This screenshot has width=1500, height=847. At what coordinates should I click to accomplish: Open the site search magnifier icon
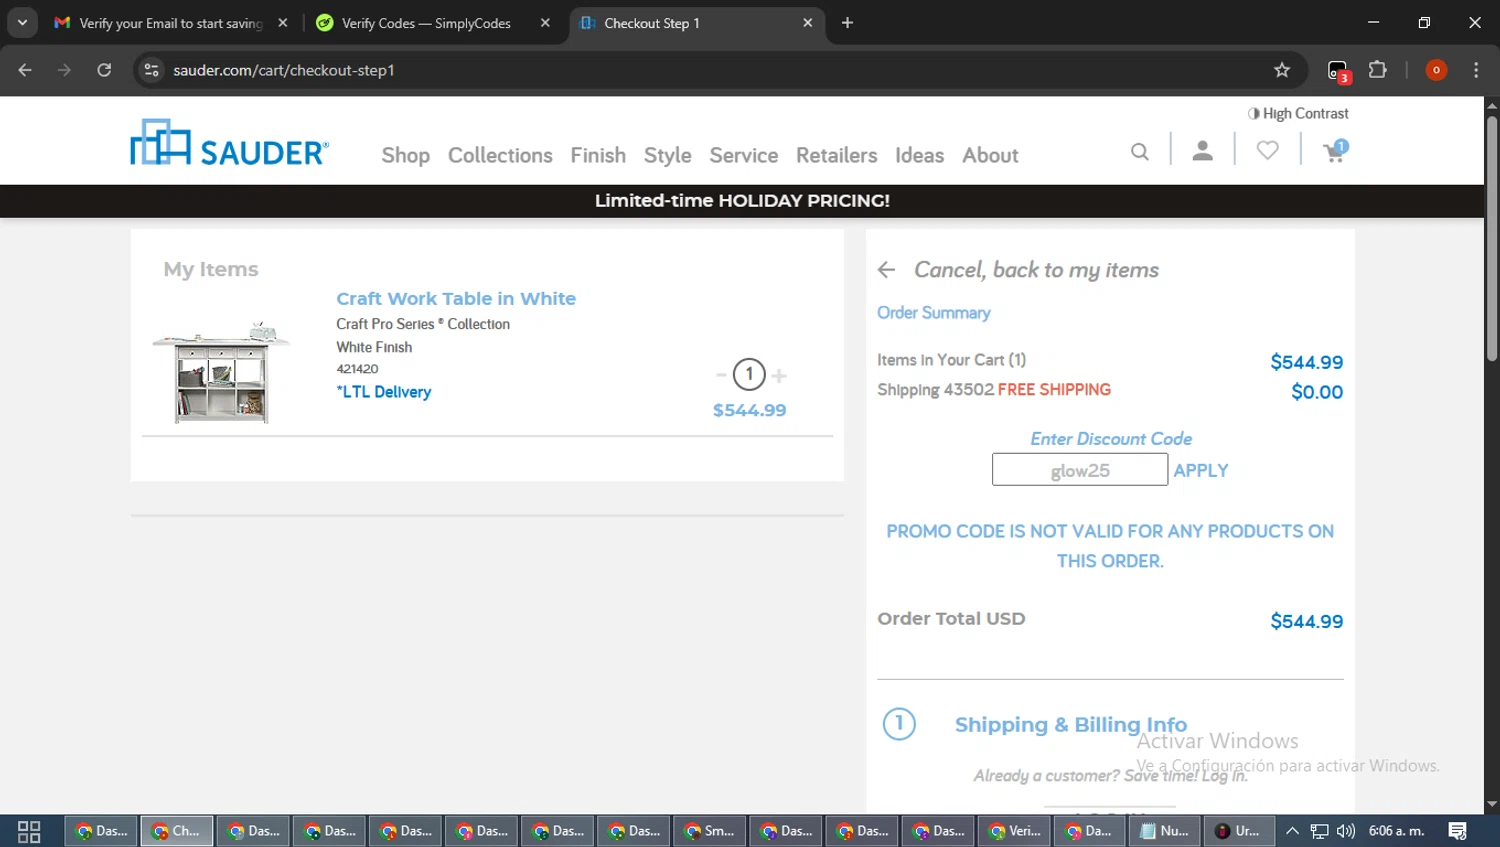[1140, 152]
